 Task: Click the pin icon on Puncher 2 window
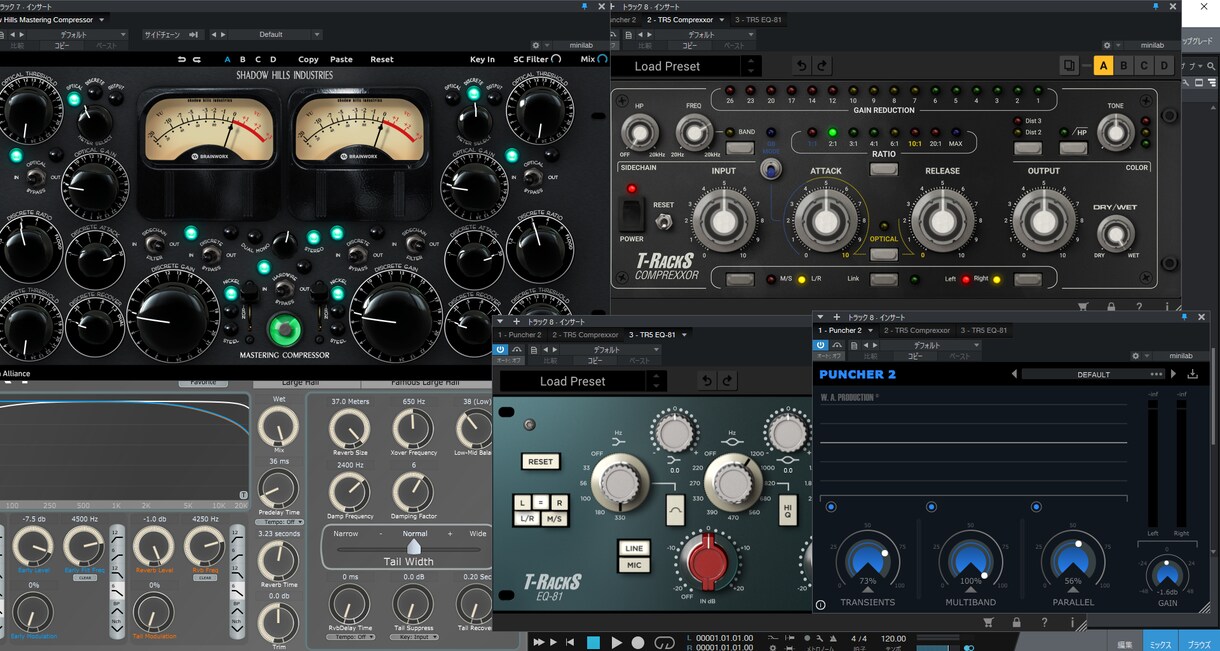tap(1184, 317)
